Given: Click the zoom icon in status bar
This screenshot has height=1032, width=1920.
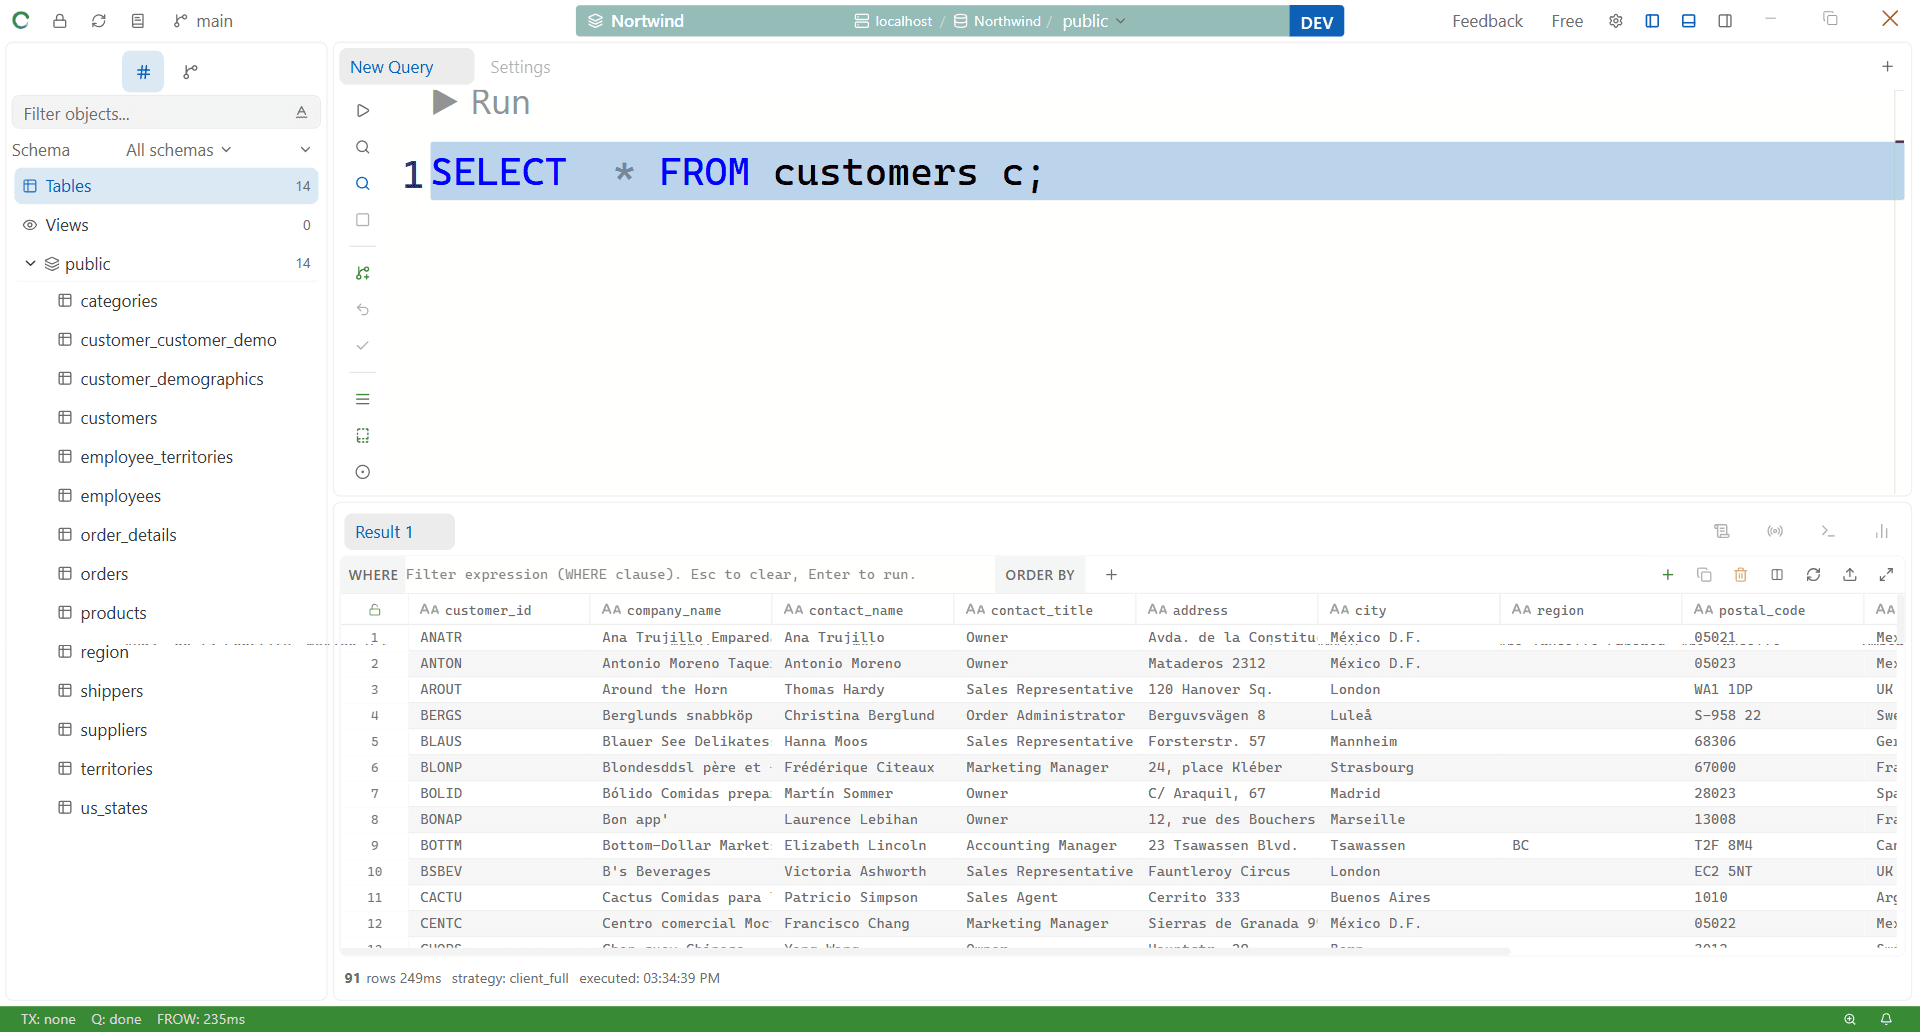Looking at the screenshot, I should pyautogui.click(x=1850, y=1019).
